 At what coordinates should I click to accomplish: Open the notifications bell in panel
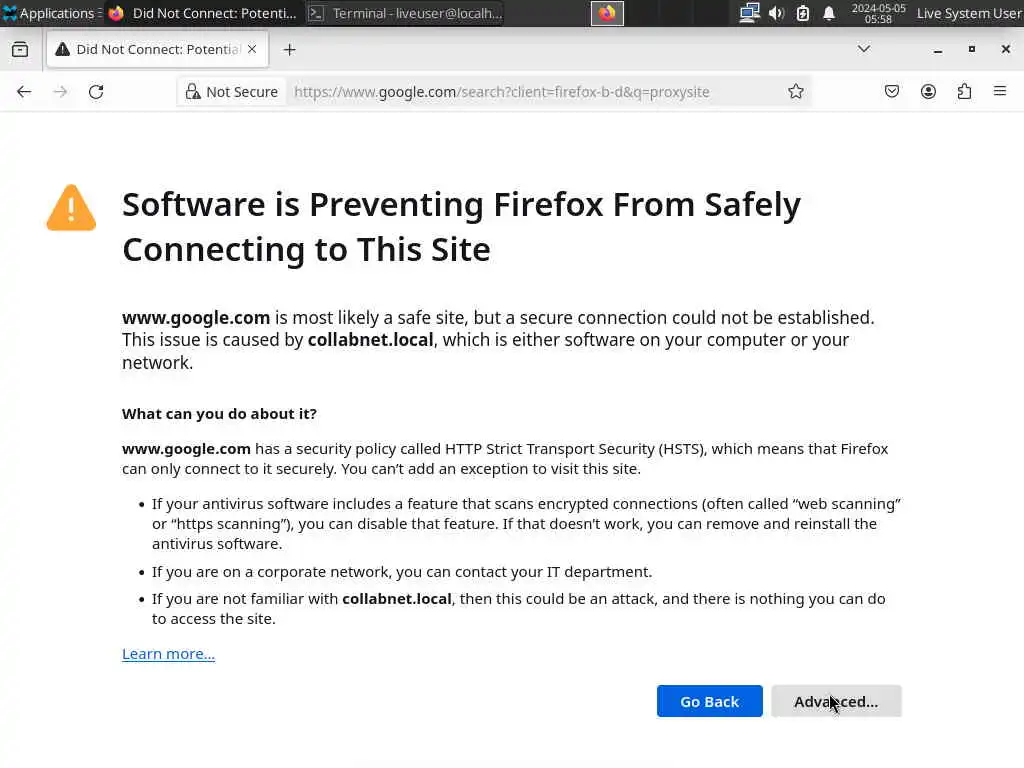click(829, 13)
